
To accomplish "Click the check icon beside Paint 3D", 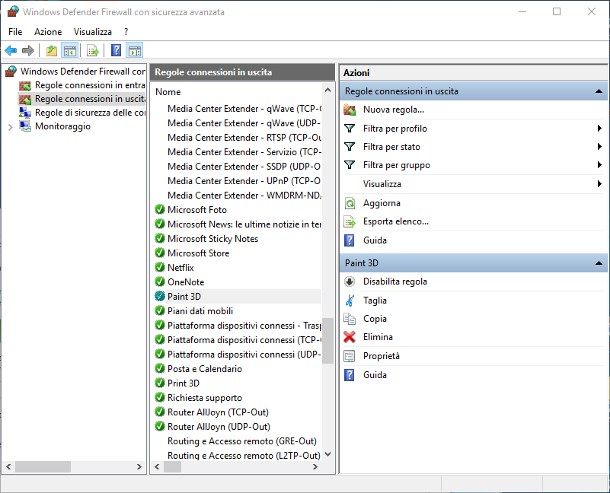I will tap(160, 296).
